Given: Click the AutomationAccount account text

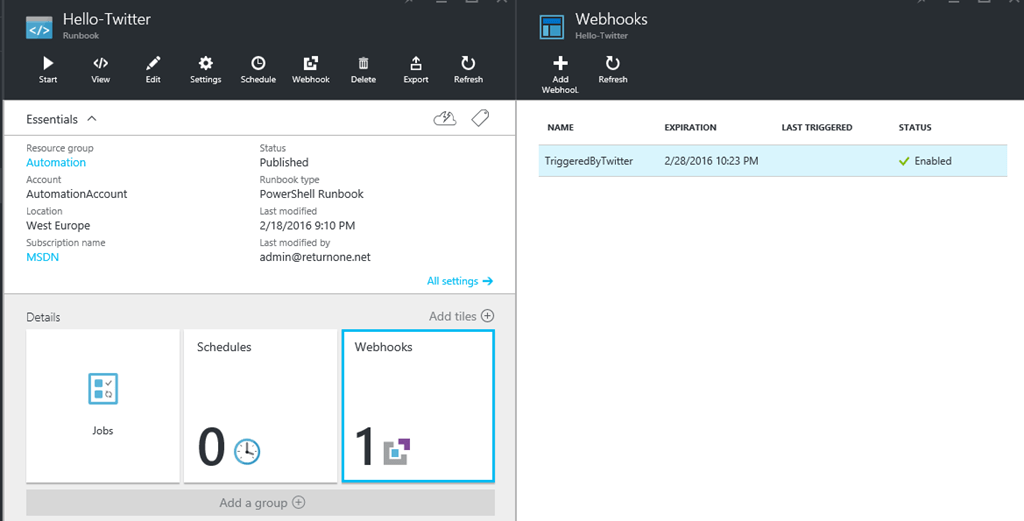Looking at the screenshot, I should pos(76,194).
